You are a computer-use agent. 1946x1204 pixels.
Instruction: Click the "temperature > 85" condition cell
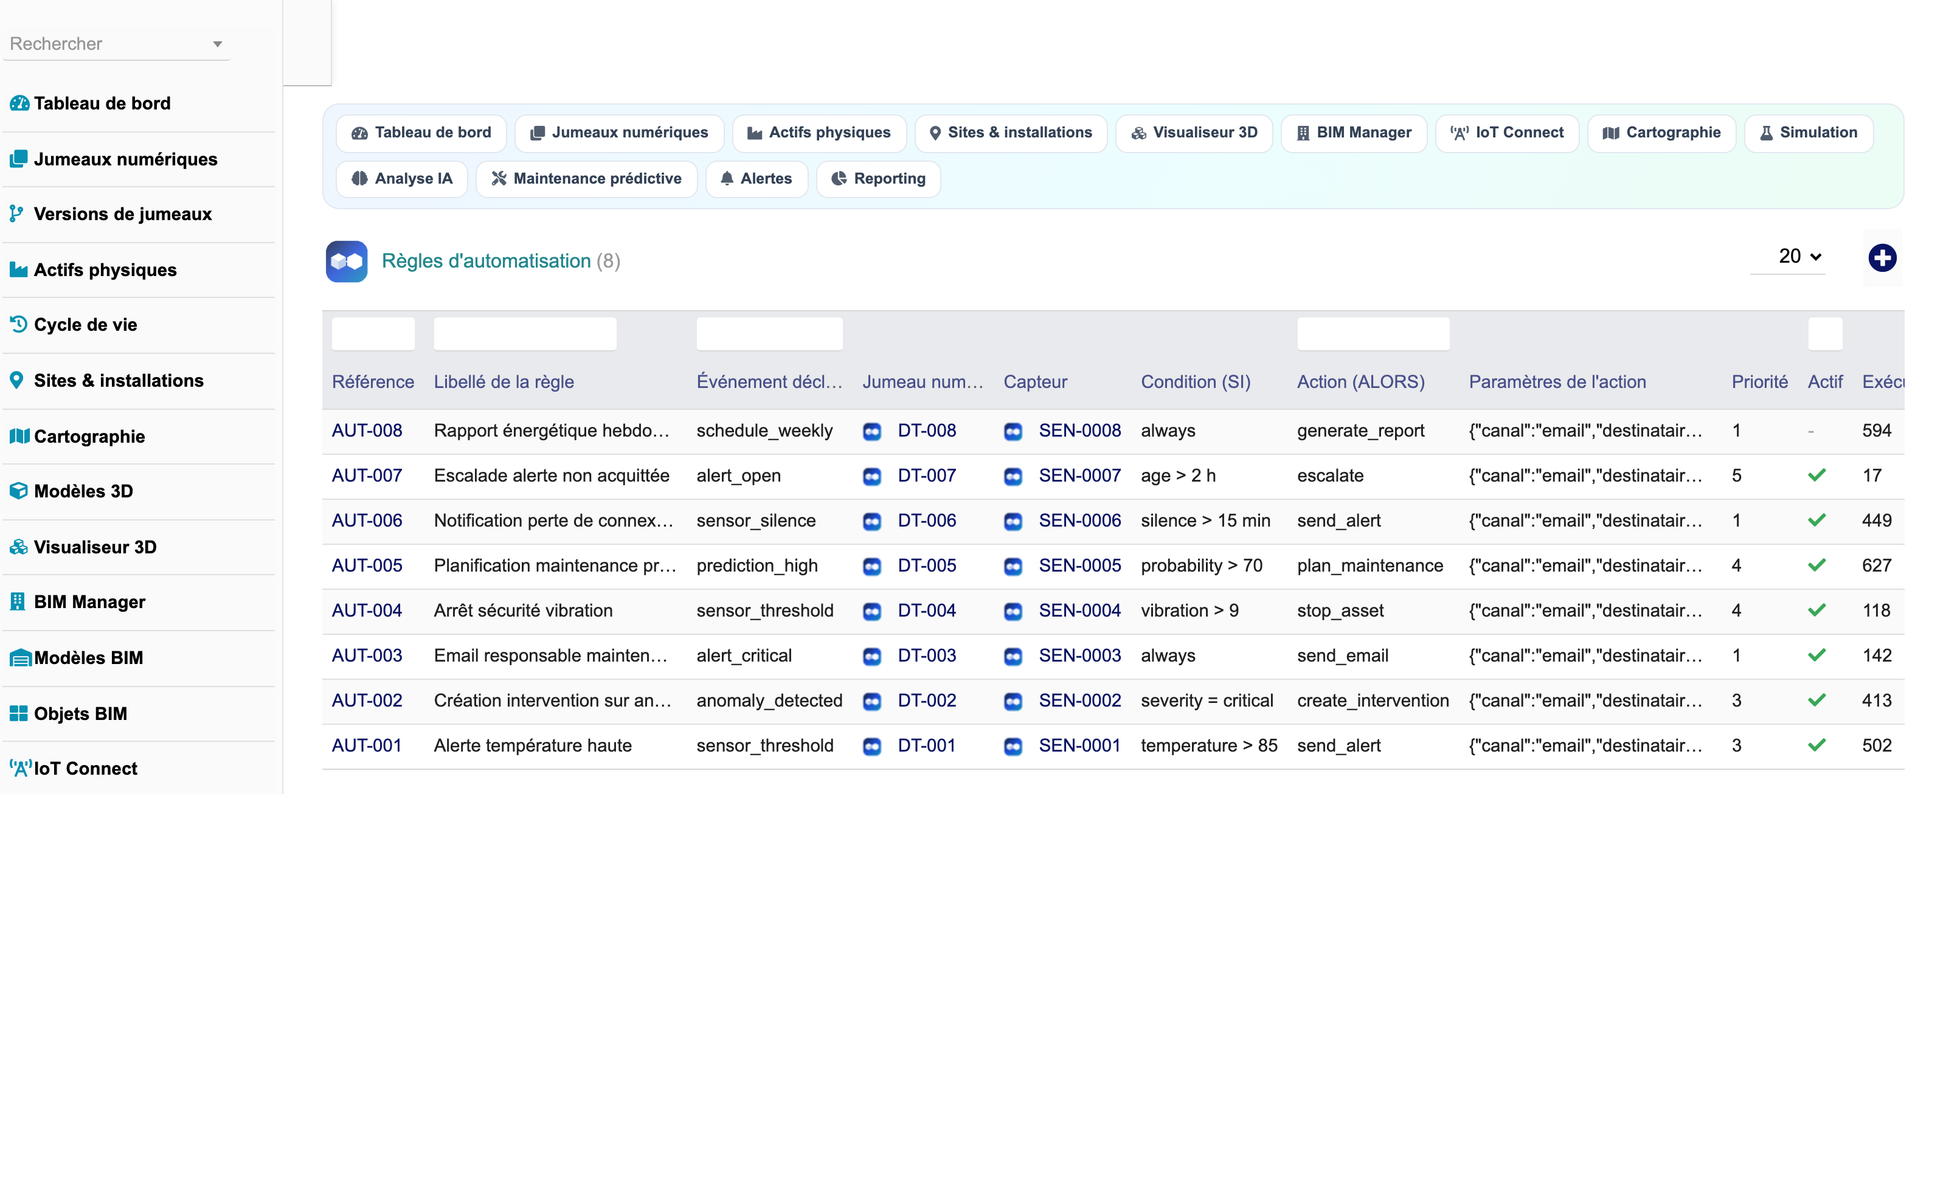(x=1209, y=746)
